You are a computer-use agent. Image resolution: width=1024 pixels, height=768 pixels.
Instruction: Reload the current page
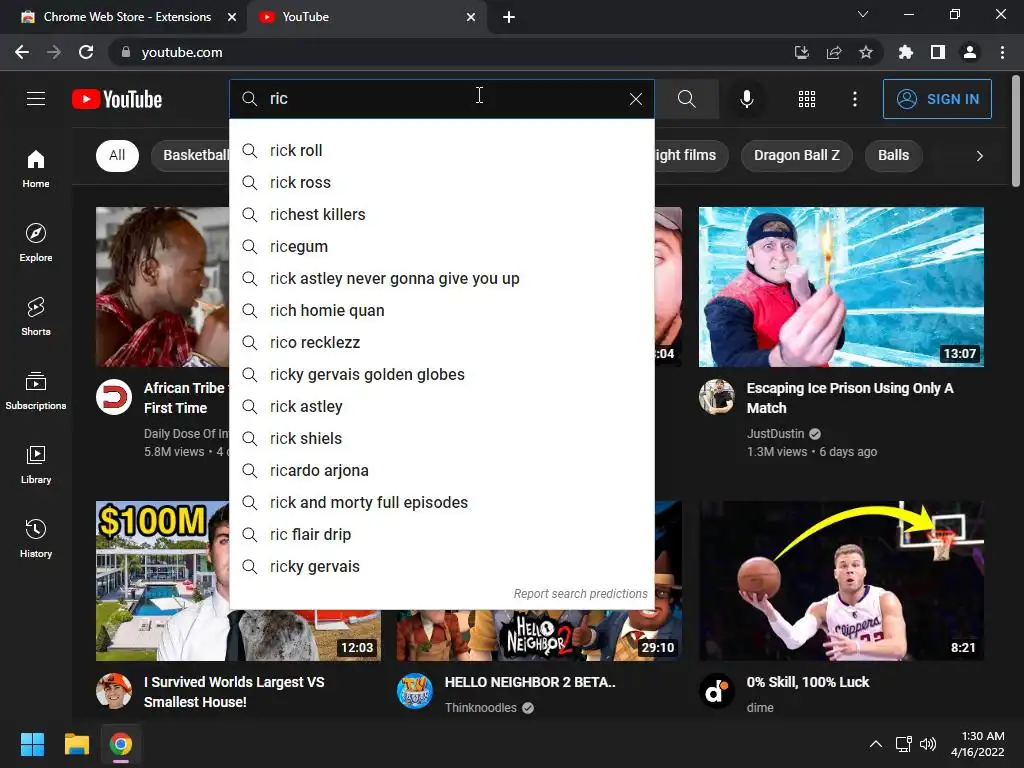pyautogui.click(x=86, y=52)
